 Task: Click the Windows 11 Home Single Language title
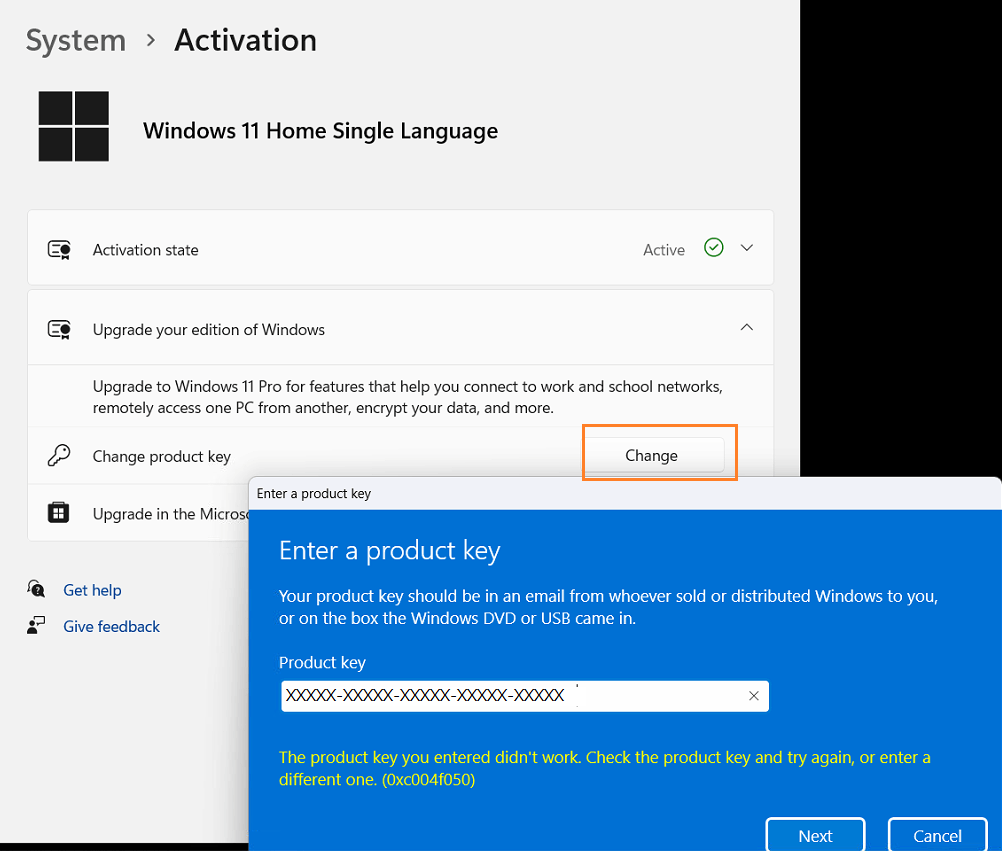tap(320, 131)
